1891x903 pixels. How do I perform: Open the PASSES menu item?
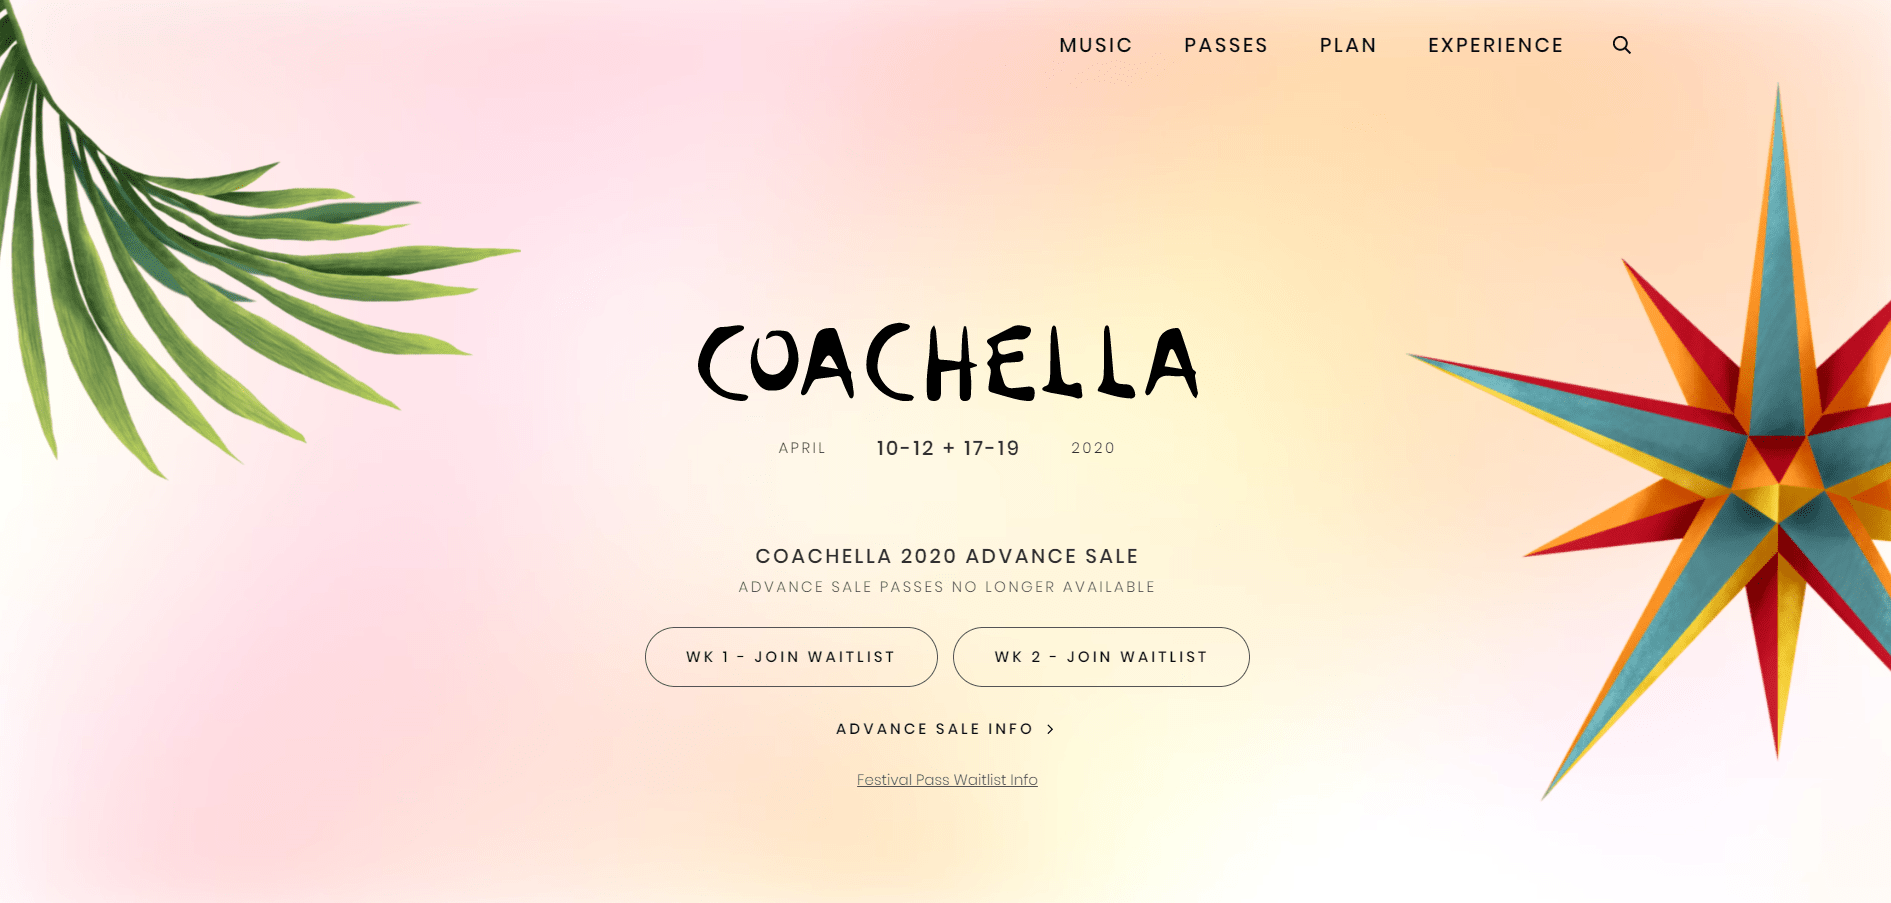[x=1226, y=45]
